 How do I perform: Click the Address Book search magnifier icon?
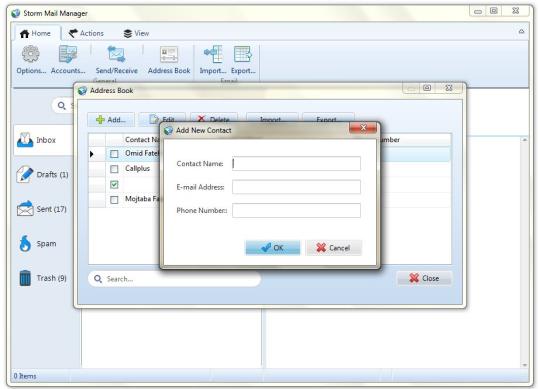(98, 278)
